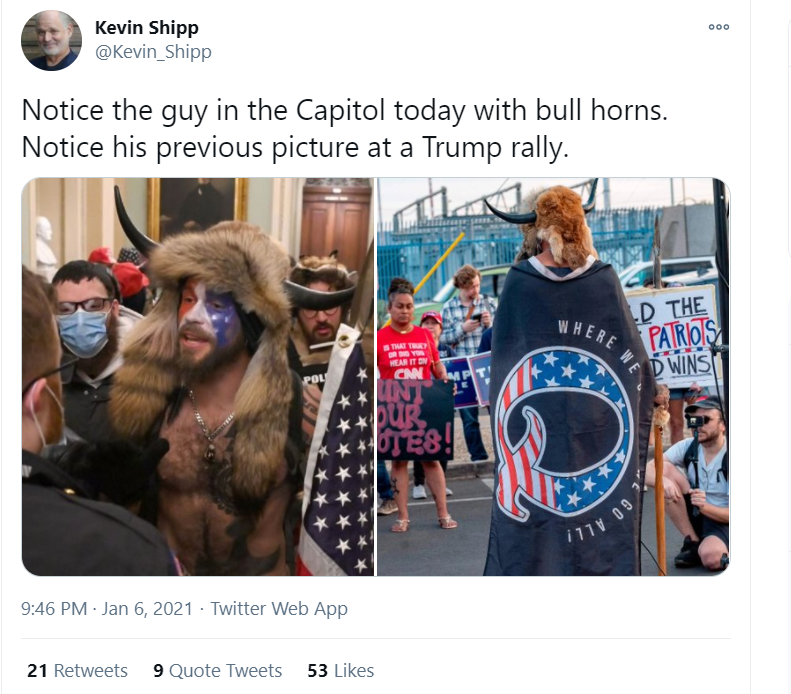Click the second line mentioning Trump rally
The image size is (791, 694).
[x=295, y=148]
